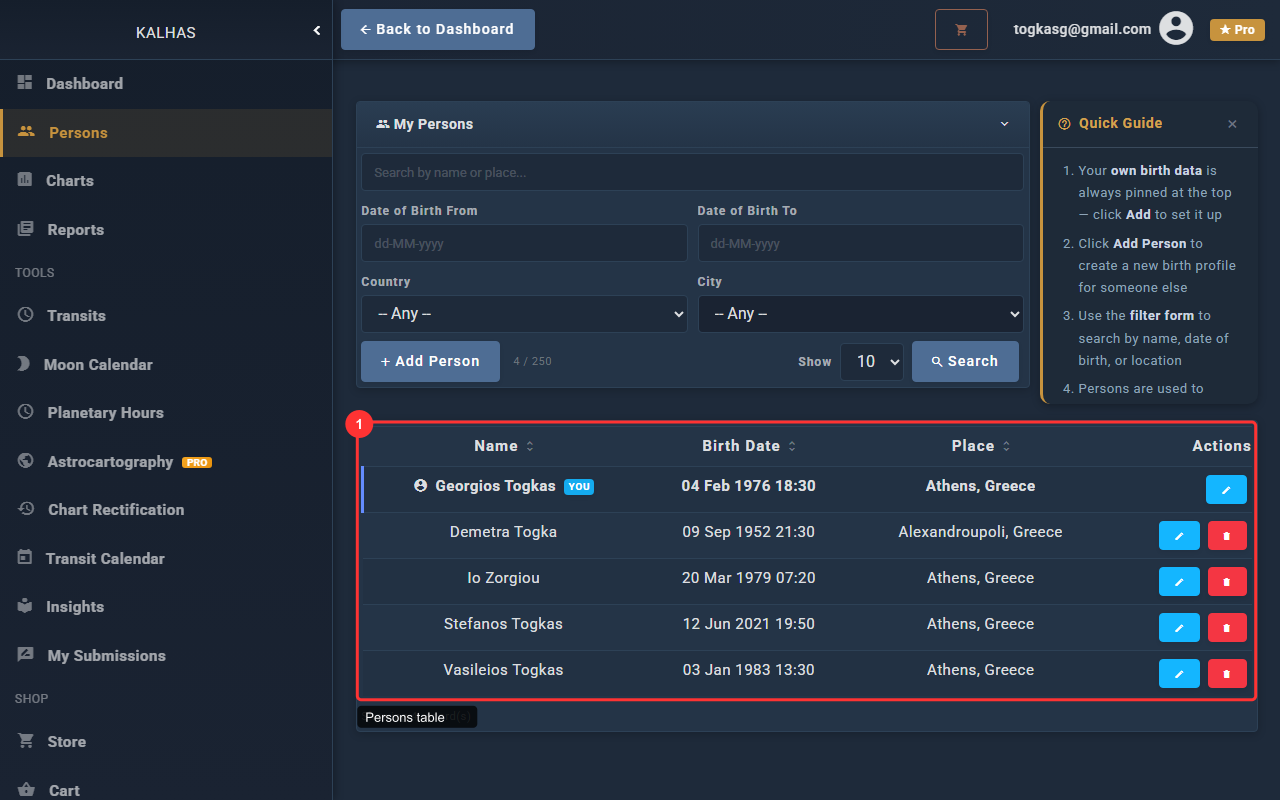1280x800 pixels.
Task: Click the Add Person button
Action: [x=430, y=361]
